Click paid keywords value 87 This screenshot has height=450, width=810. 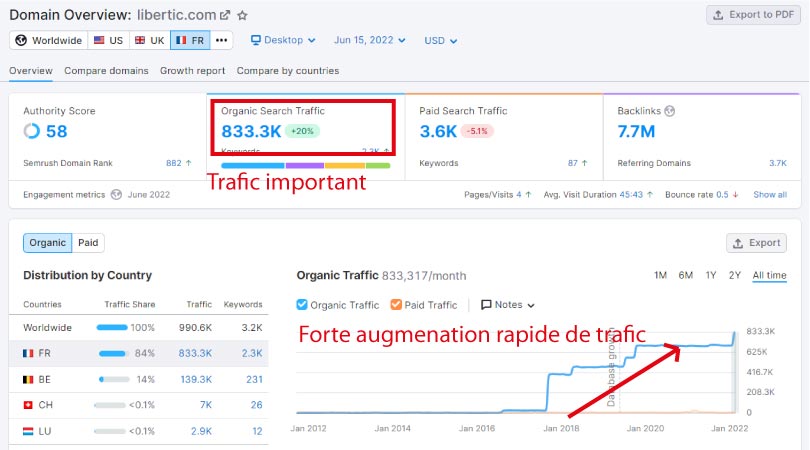click(x=572, y=163)
